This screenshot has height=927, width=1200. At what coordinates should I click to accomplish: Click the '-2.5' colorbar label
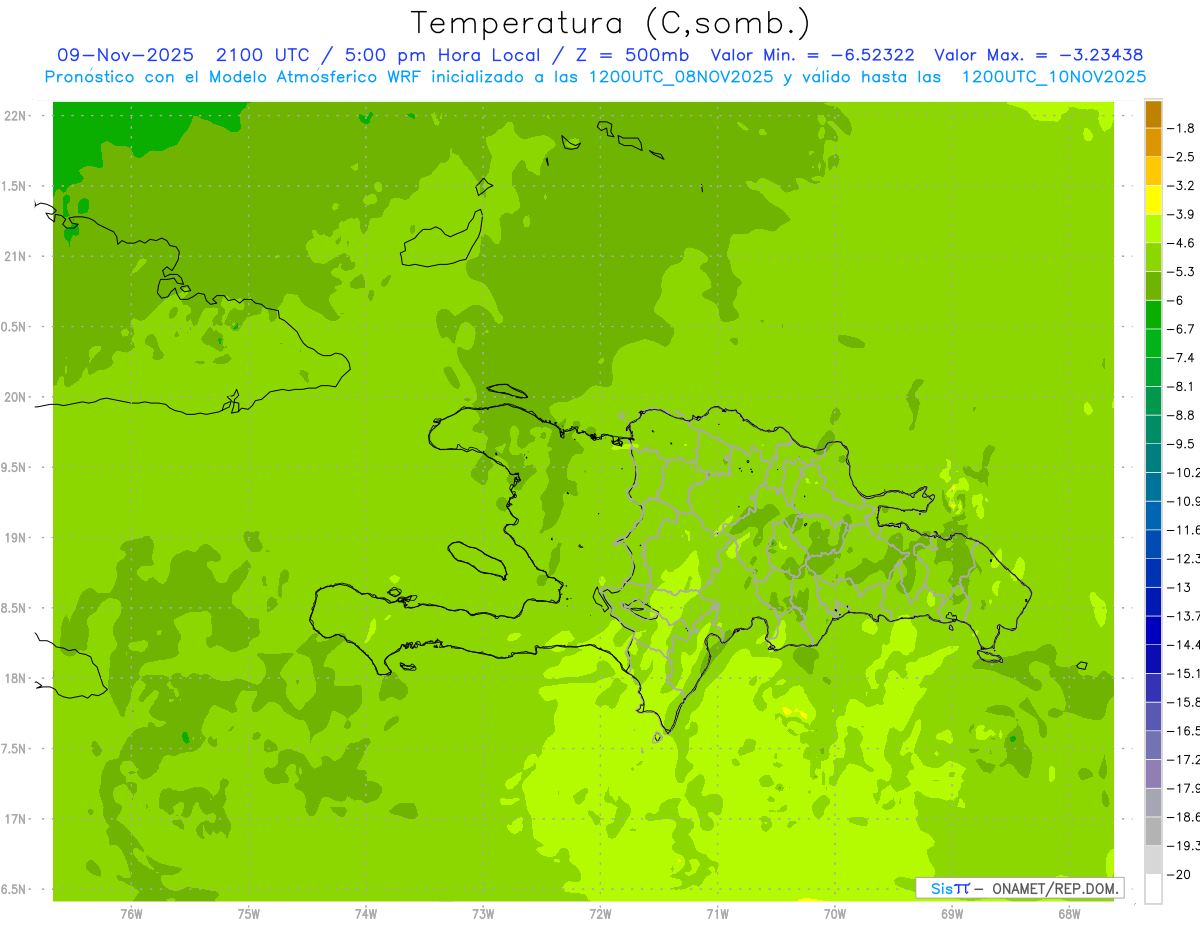pyautogui.click(x=1181, y=157)
